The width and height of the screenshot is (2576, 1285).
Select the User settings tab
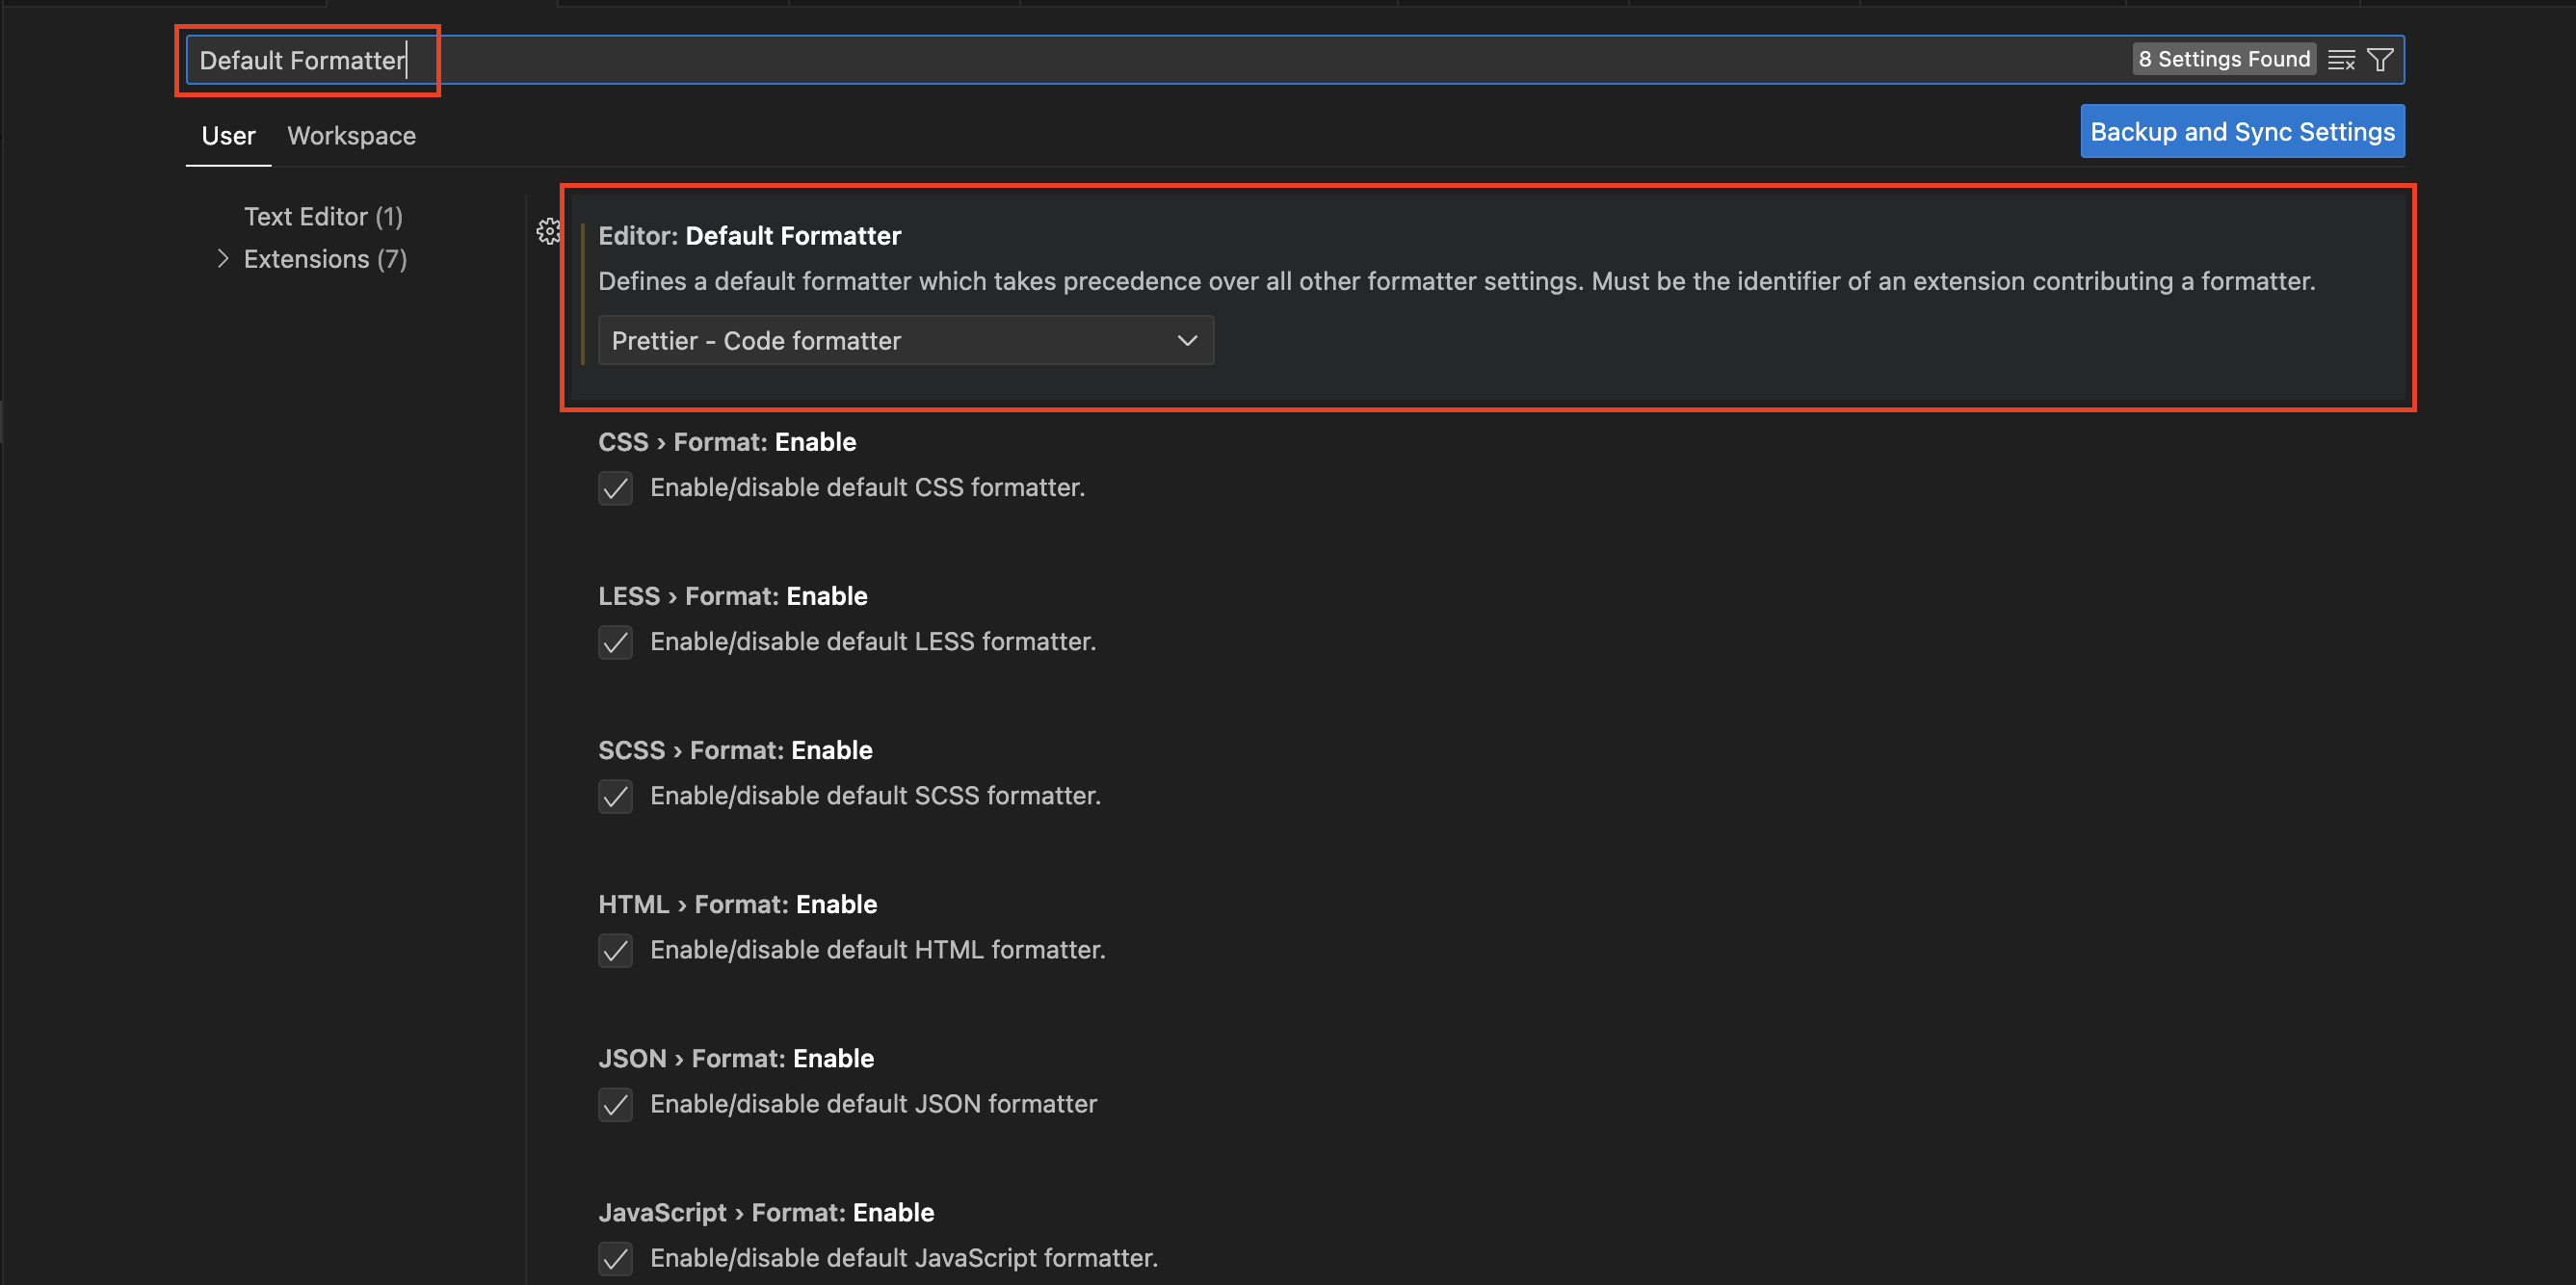[228, 136]
